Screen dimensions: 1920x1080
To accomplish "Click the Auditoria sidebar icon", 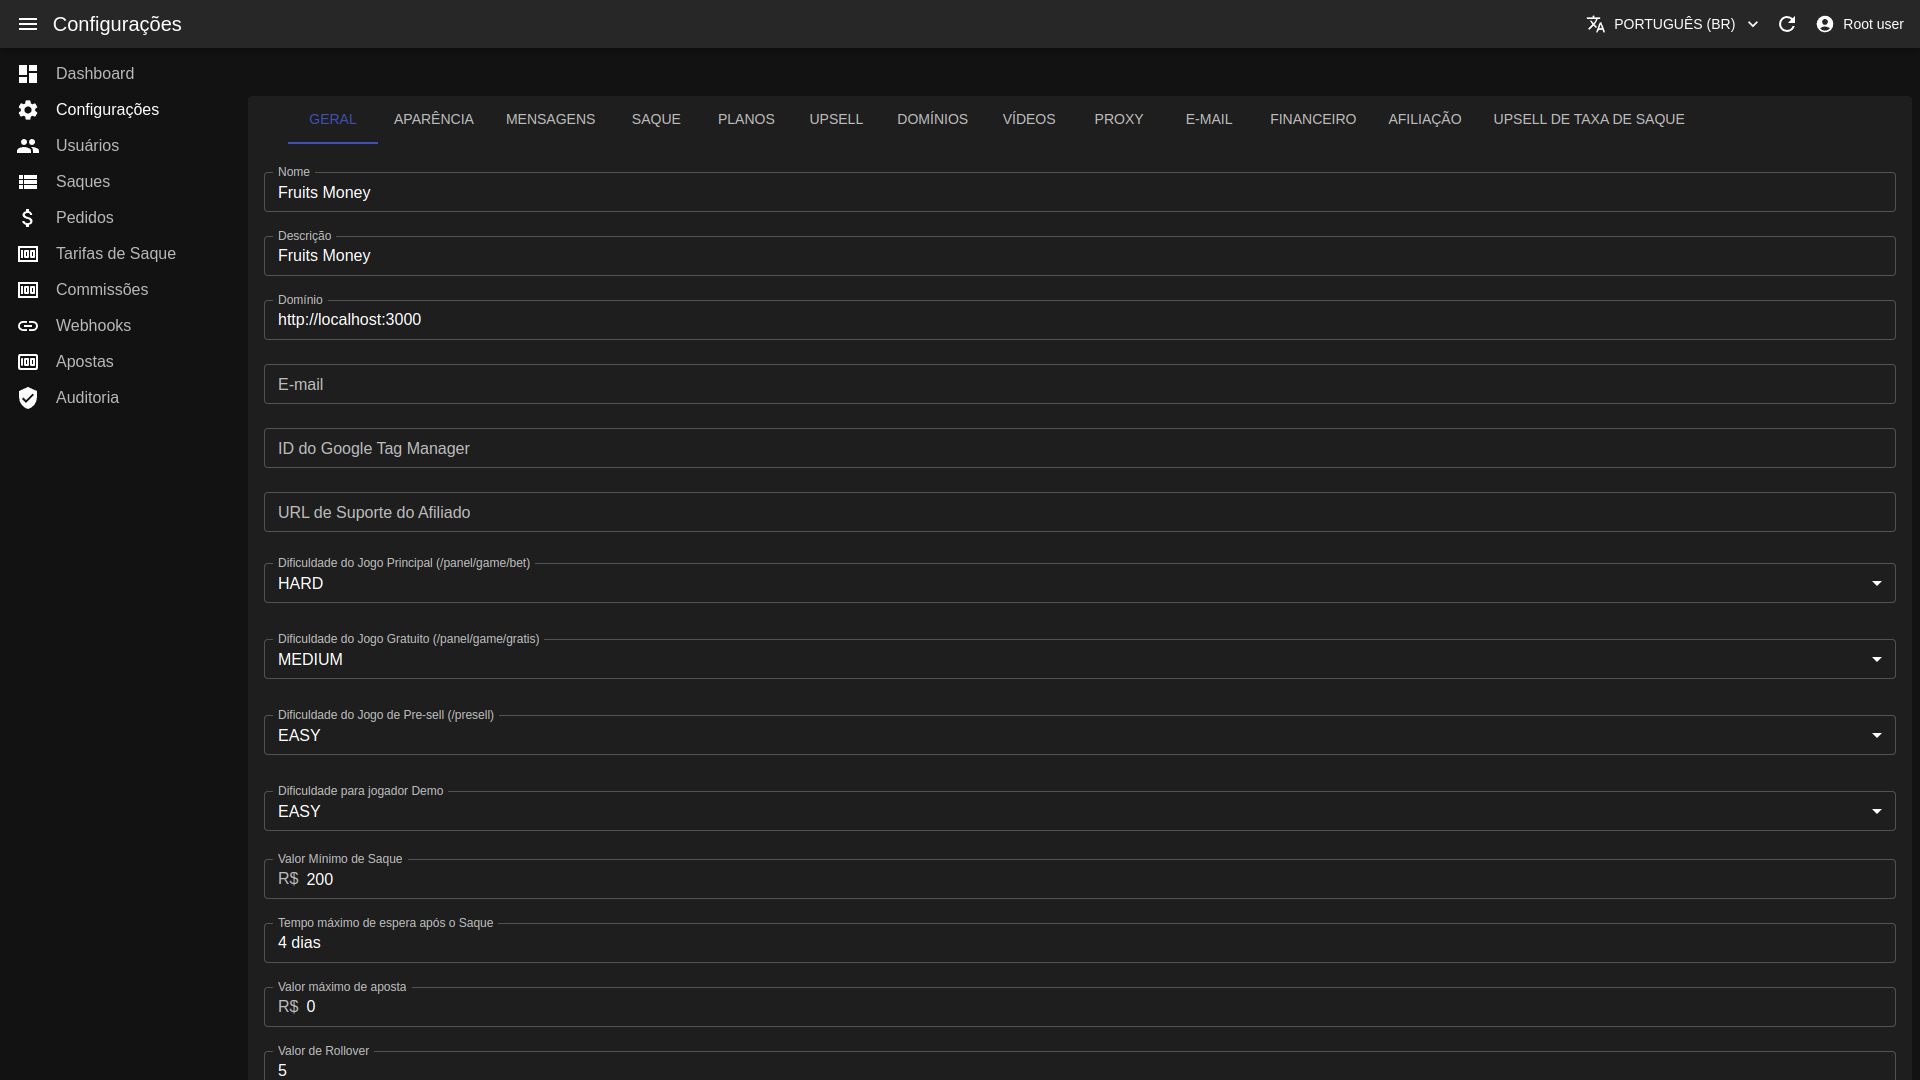I will coord(28,398).
